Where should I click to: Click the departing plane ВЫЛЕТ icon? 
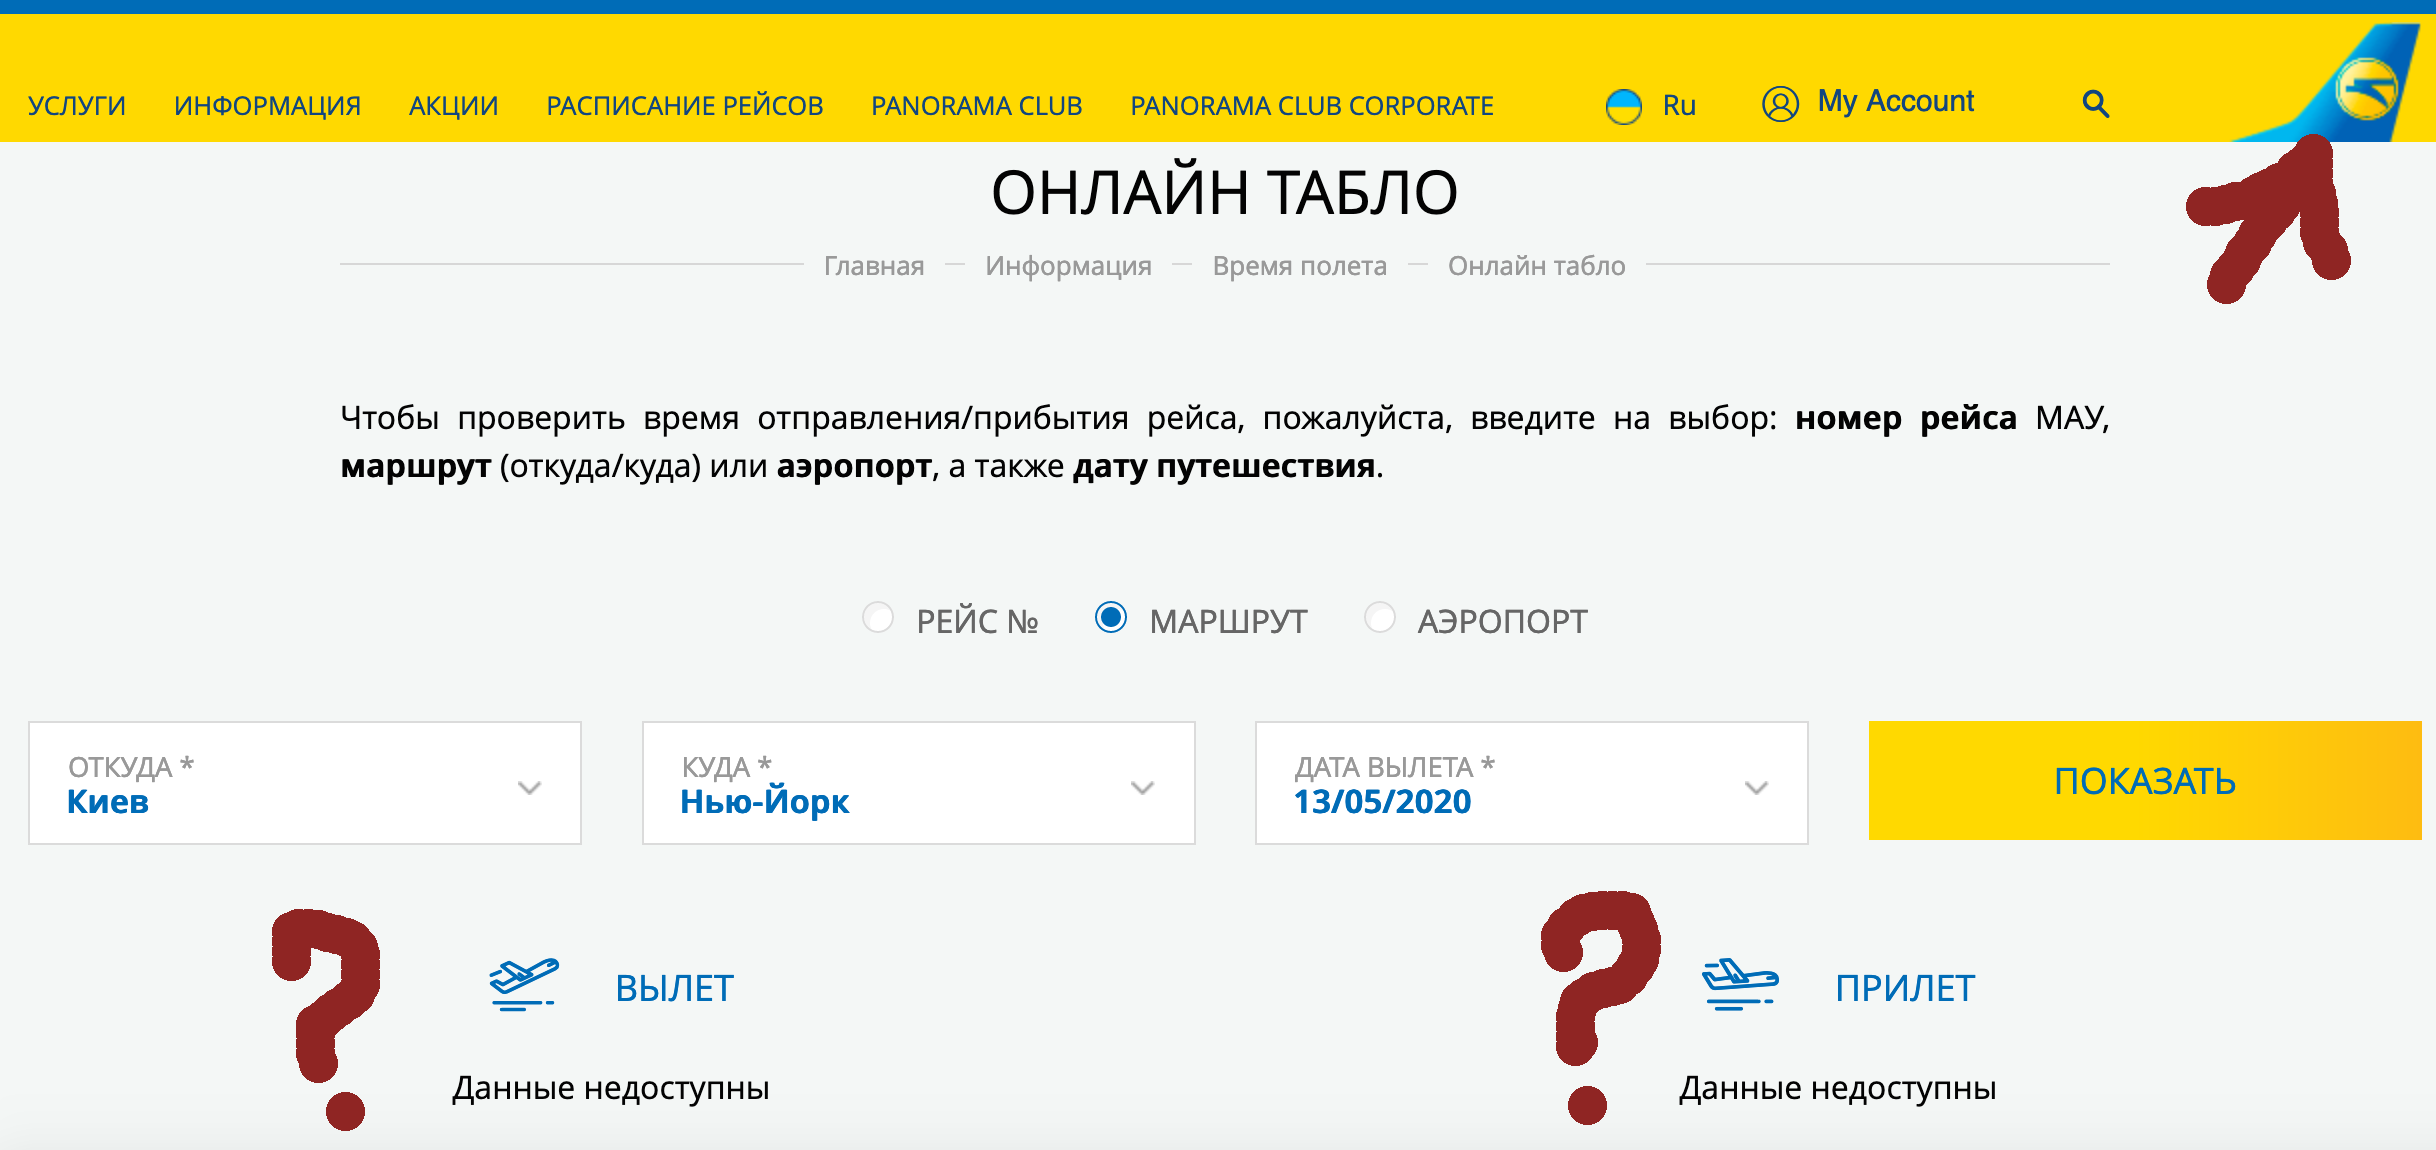tap(523, 984)
